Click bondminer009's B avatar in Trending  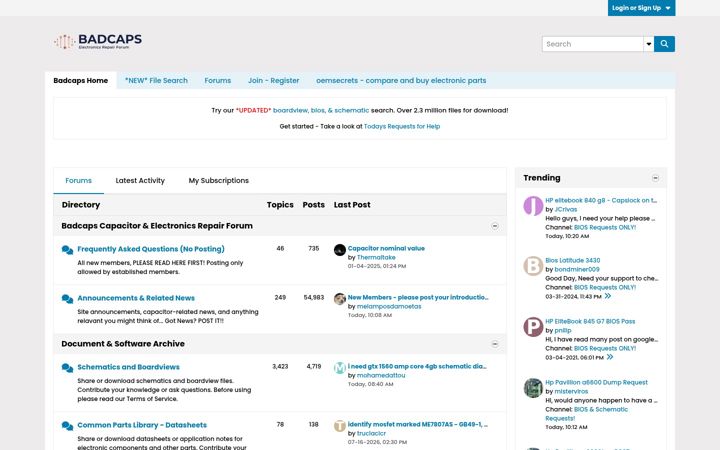(533, 266)
